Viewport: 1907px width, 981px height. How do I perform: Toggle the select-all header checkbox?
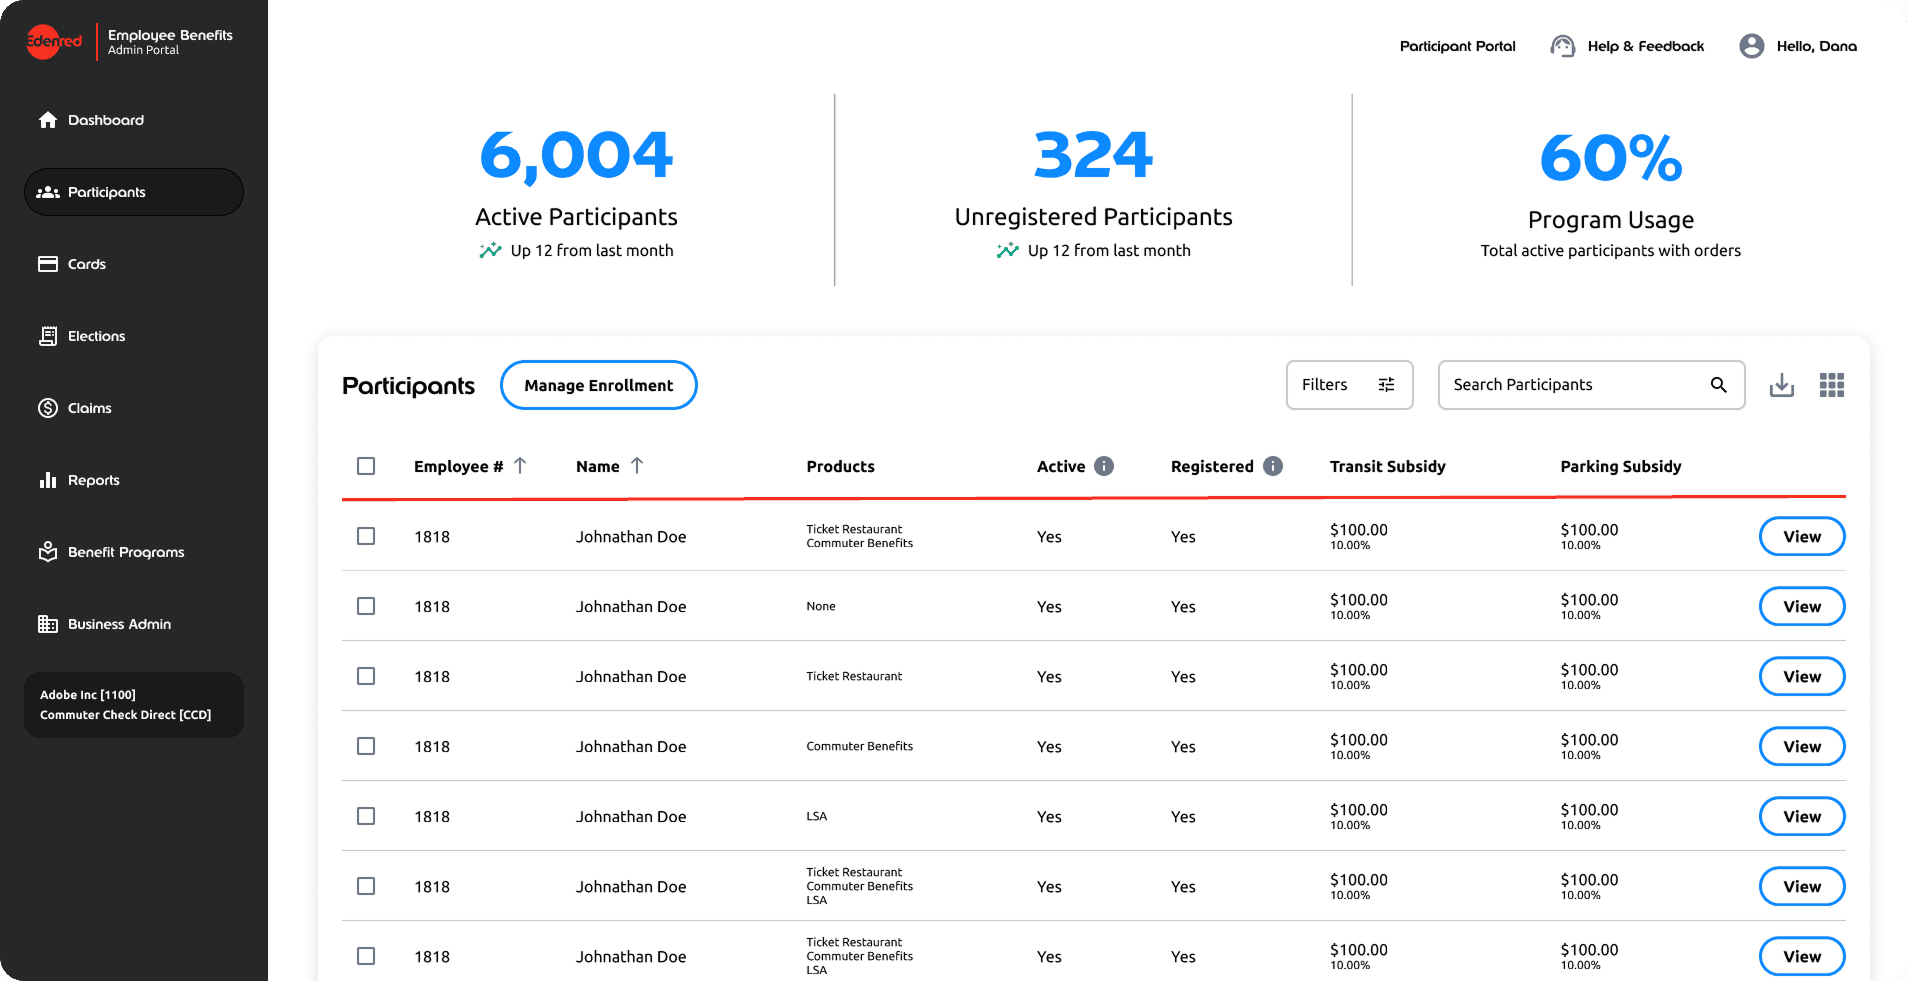tap(366, 466)
